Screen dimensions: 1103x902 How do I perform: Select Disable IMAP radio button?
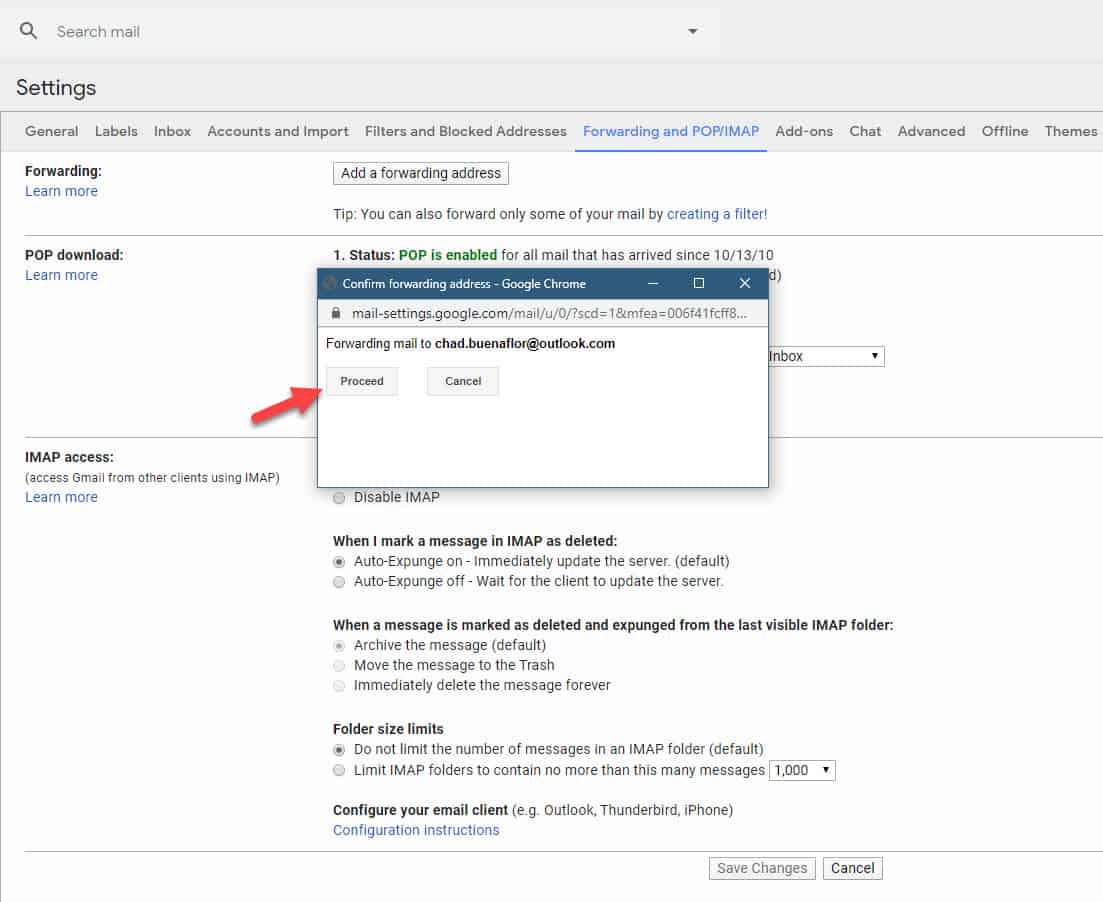pos(339,498)
